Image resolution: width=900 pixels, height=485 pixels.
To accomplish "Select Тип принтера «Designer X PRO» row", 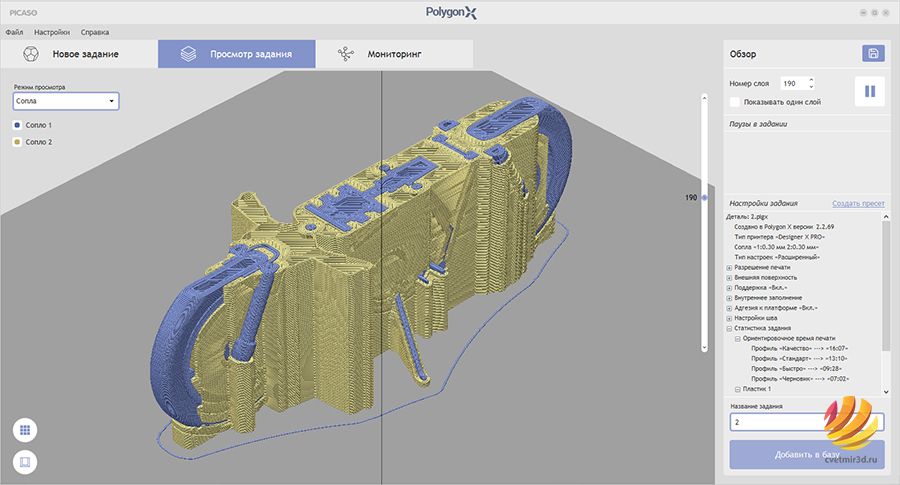I will (779, 237).
